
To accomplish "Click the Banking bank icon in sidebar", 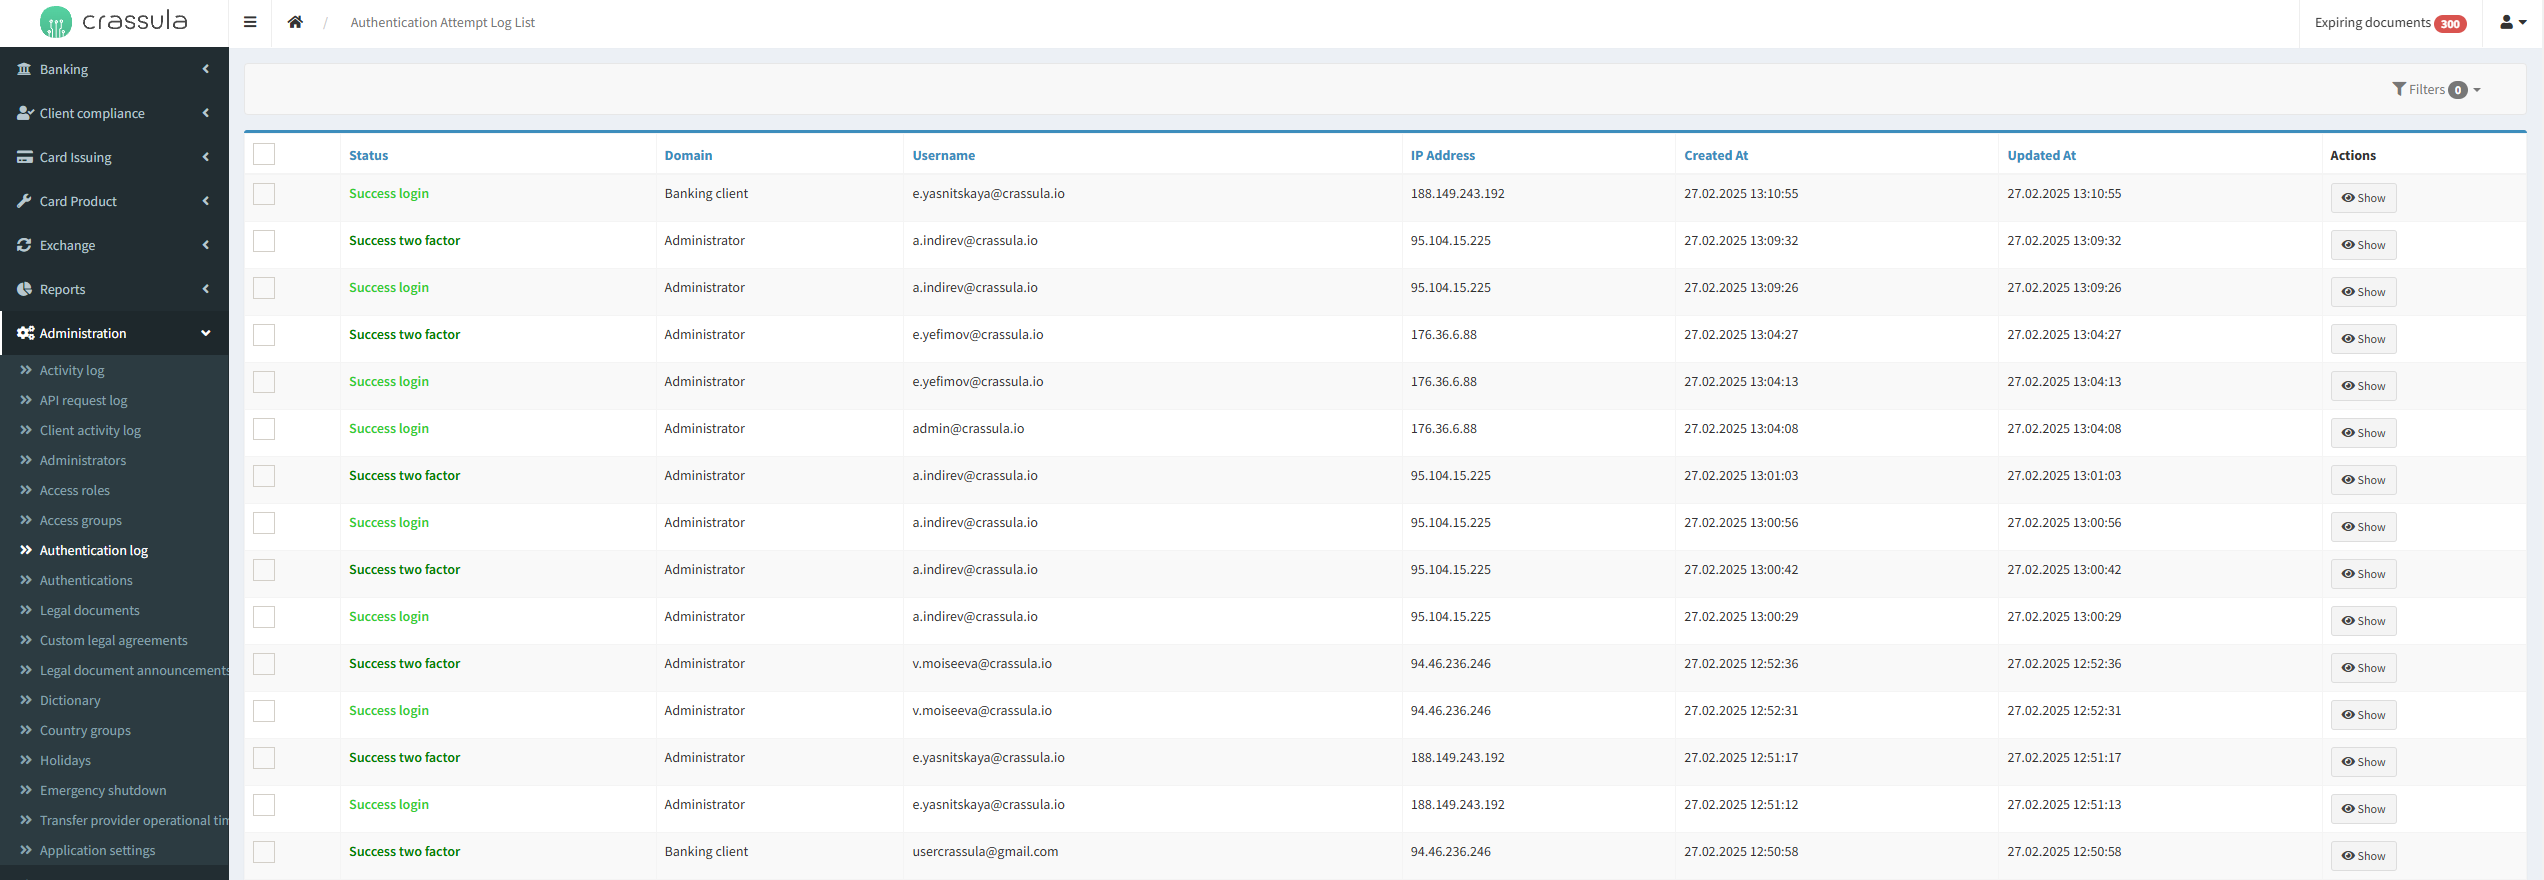I will click(24, 69).
